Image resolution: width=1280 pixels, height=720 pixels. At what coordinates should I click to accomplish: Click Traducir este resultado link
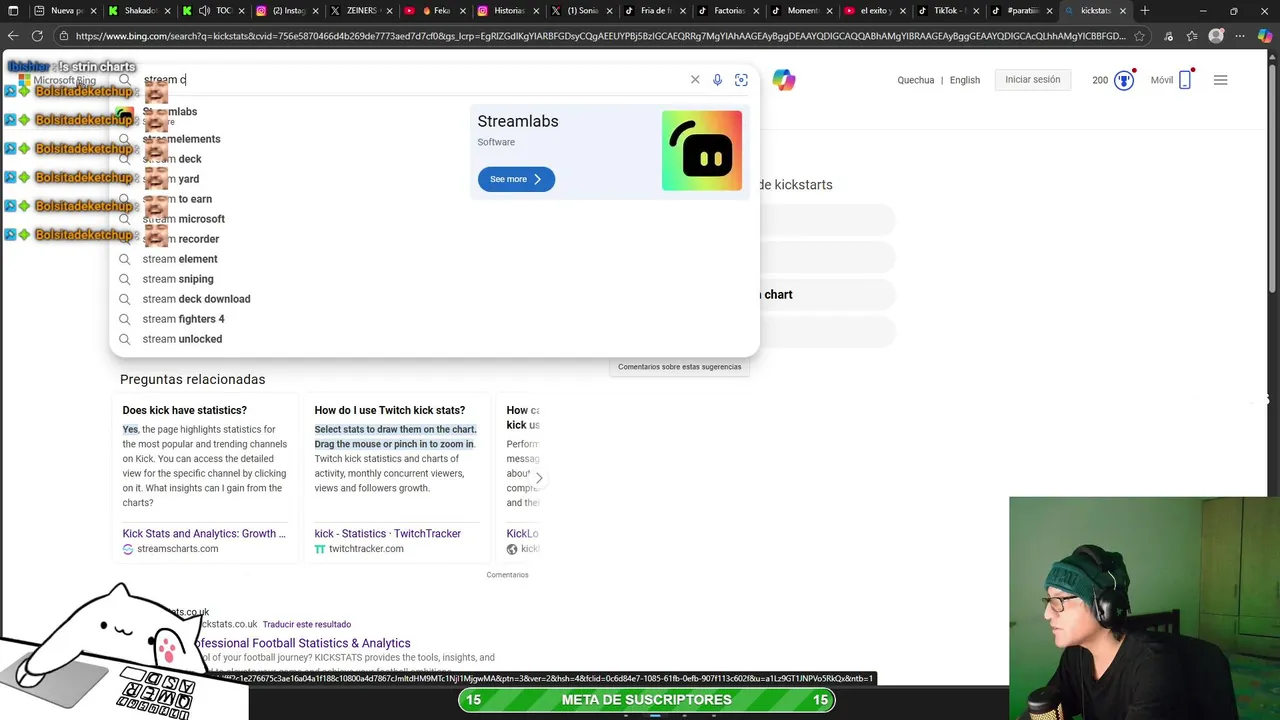307,624
